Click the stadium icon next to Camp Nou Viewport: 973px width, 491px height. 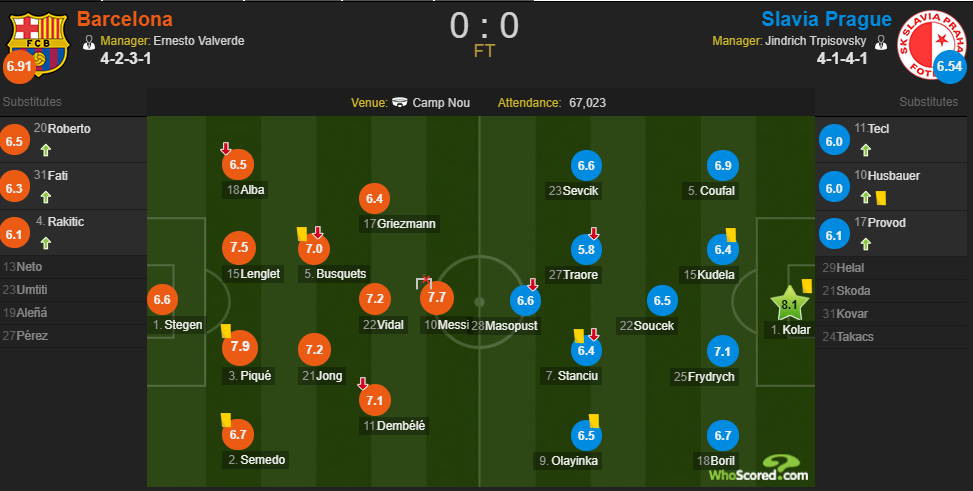400,102
